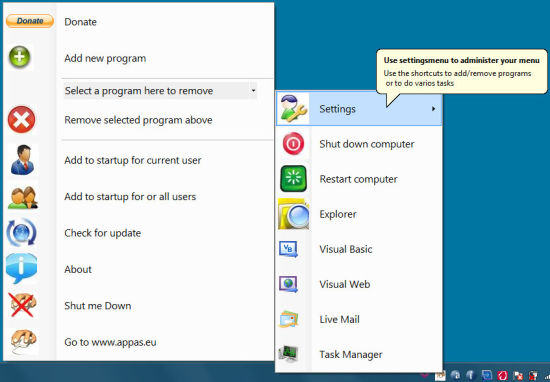Image resolution: width=550 pixels, height=382 pixels.
Task: Open the 'Select a program here to remove' dropdown
Action: coord(160,91)
